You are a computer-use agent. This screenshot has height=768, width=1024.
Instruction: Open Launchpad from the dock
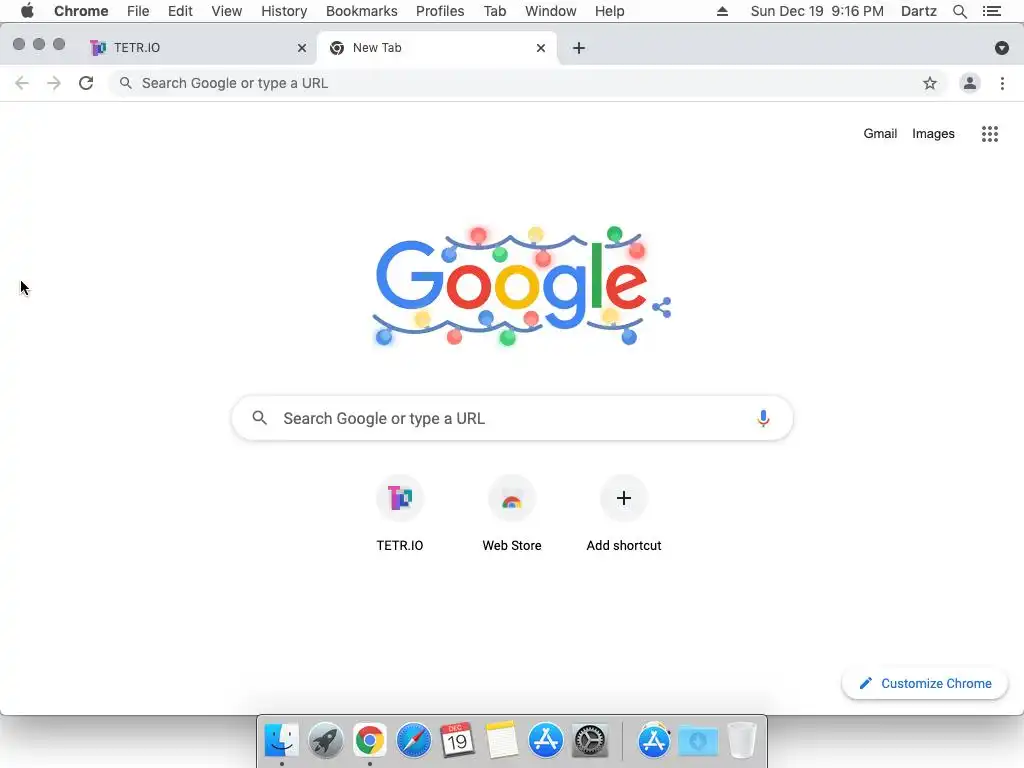click(325, 741)
